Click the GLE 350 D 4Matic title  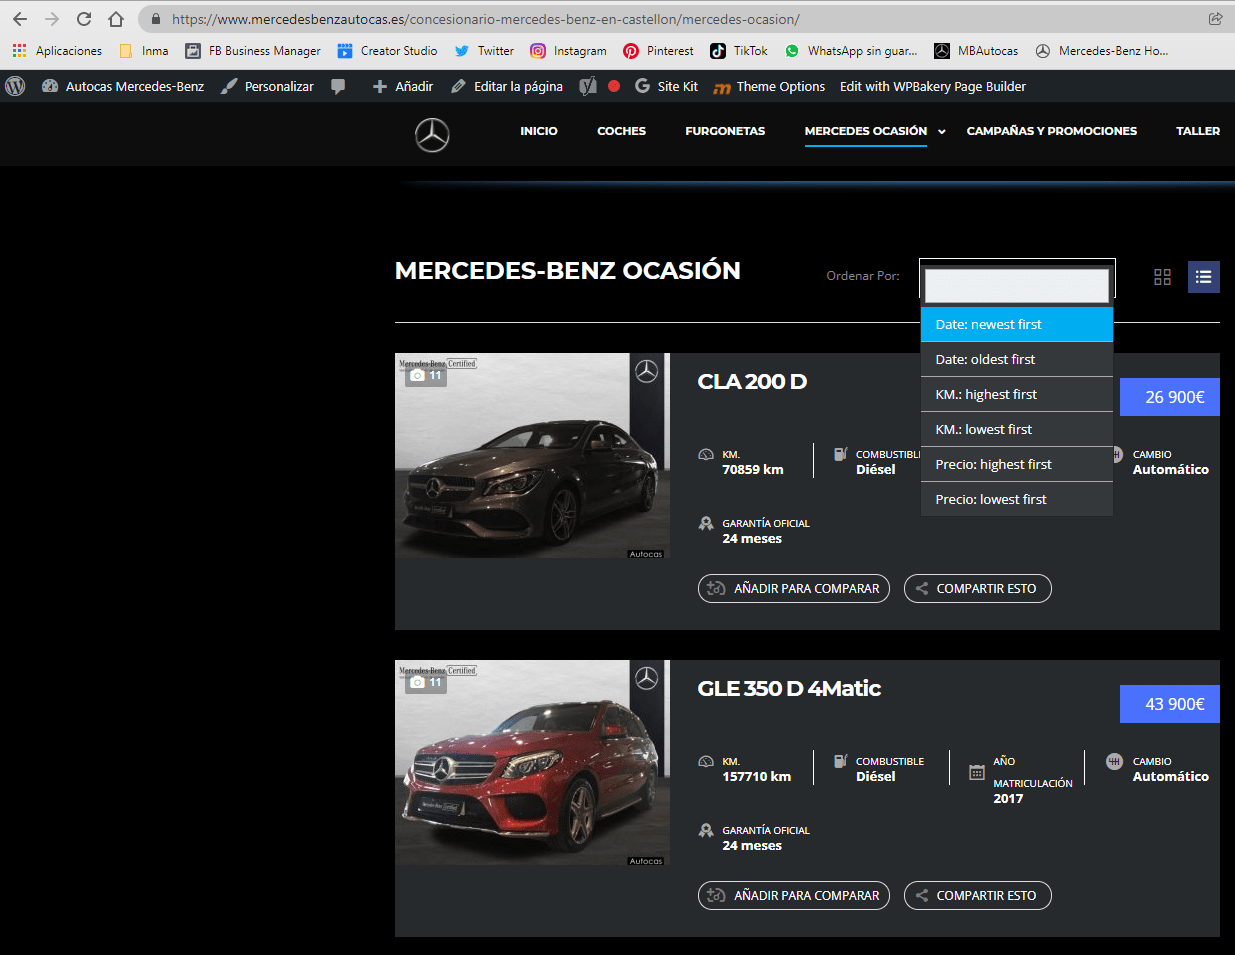point(789,688)
